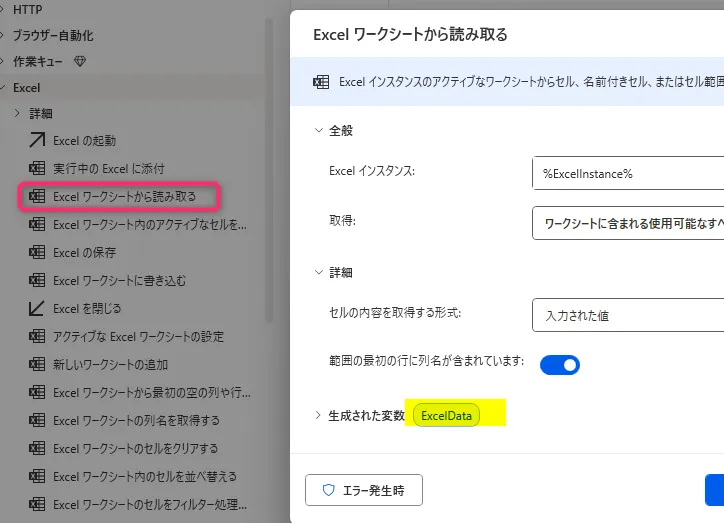
Task: Collapse the 詳細 section in the dialog
Action: point(319,272)
